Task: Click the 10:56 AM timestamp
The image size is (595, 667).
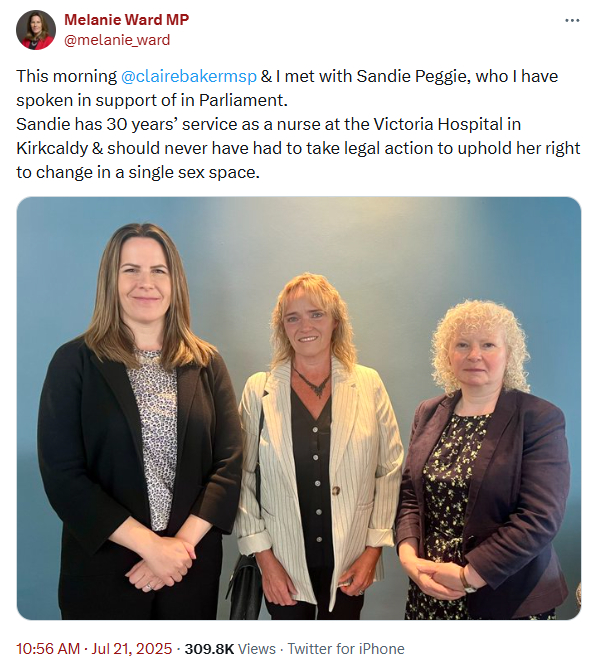Action: click(x=48, y=649)
